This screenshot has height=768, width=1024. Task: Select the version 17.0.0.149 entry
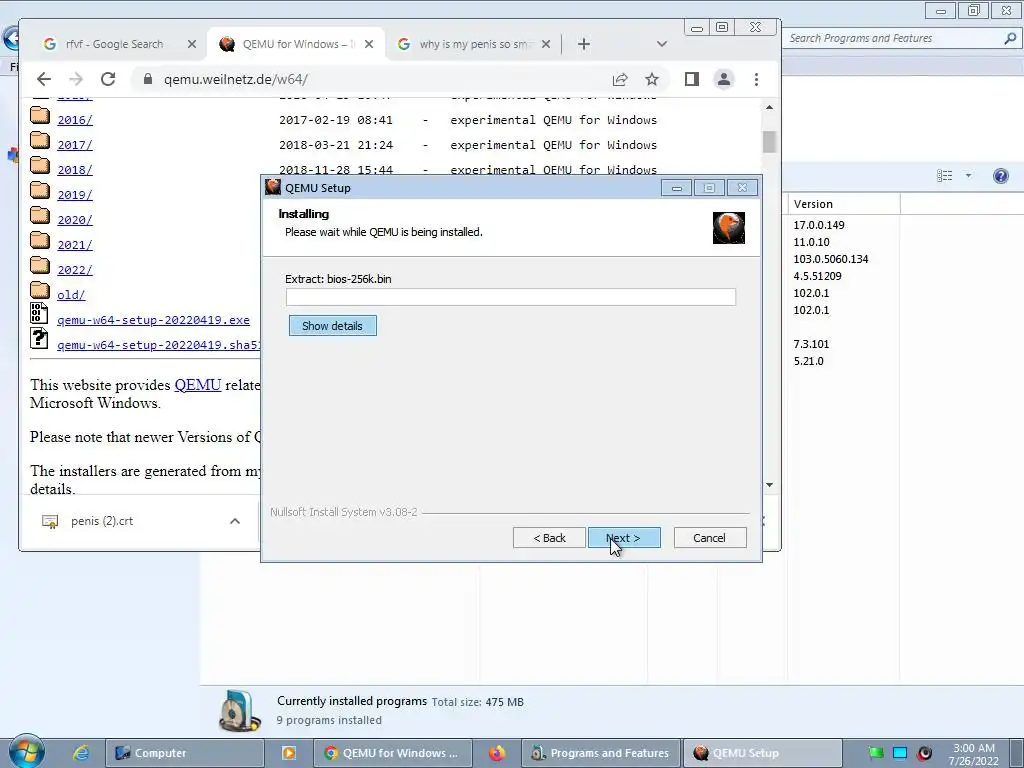point(819,225)
